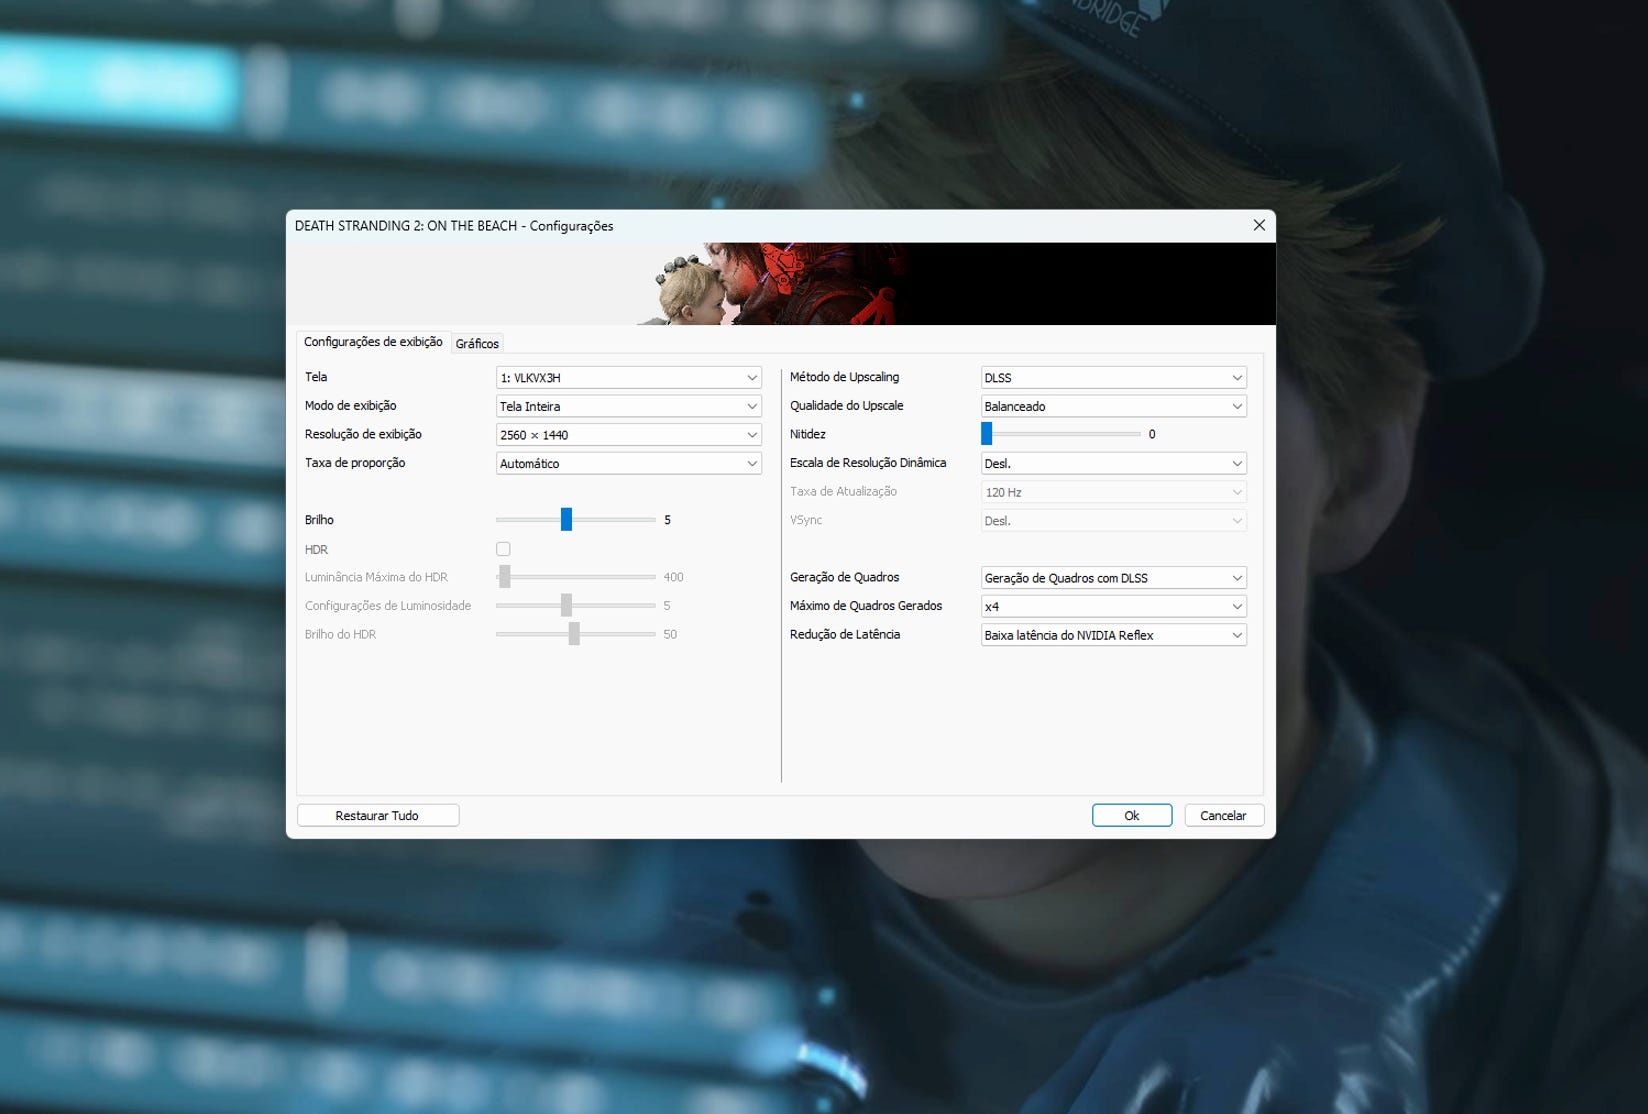Click the Configurações de Luminosidade slider
1648x1114 pixels.
576,605
